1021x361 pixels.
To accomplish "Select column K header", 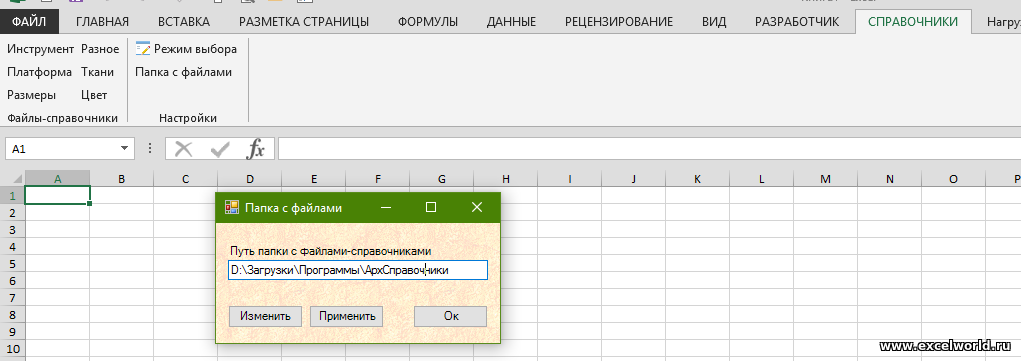I will [x=697, y=179].
